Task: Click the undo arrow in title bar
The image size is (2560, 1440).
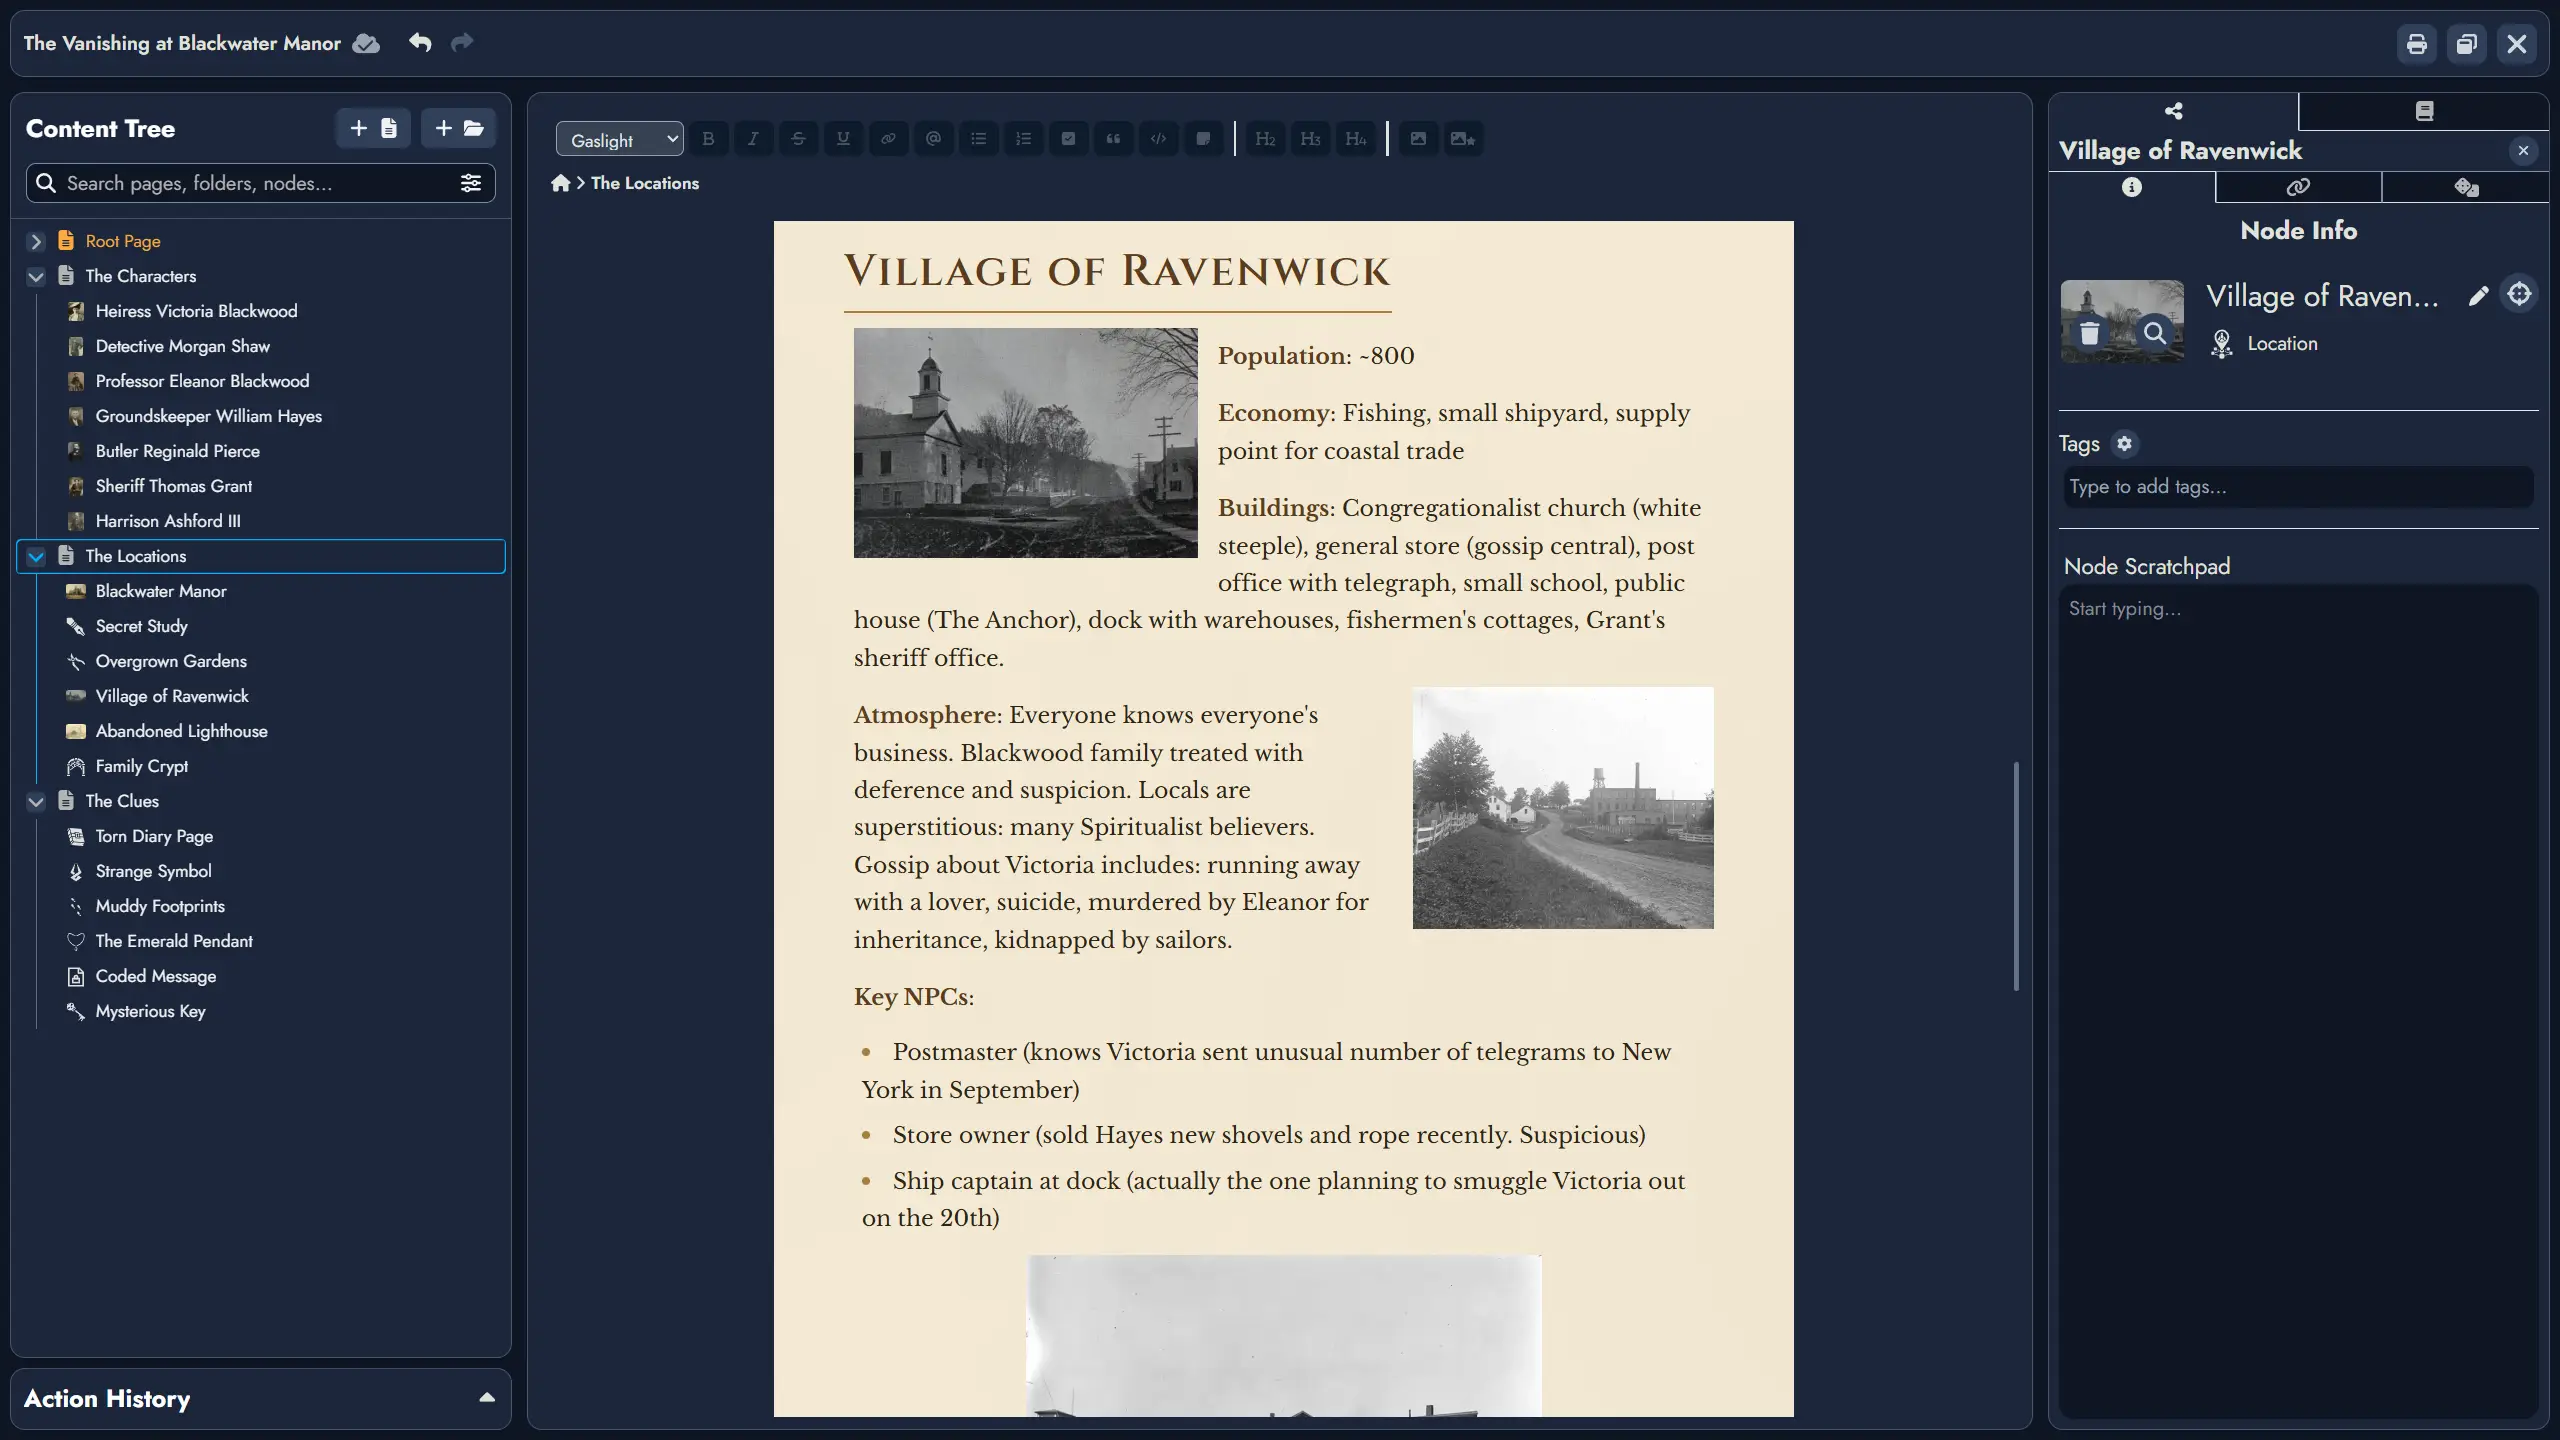Action: [x=420, y=43]
